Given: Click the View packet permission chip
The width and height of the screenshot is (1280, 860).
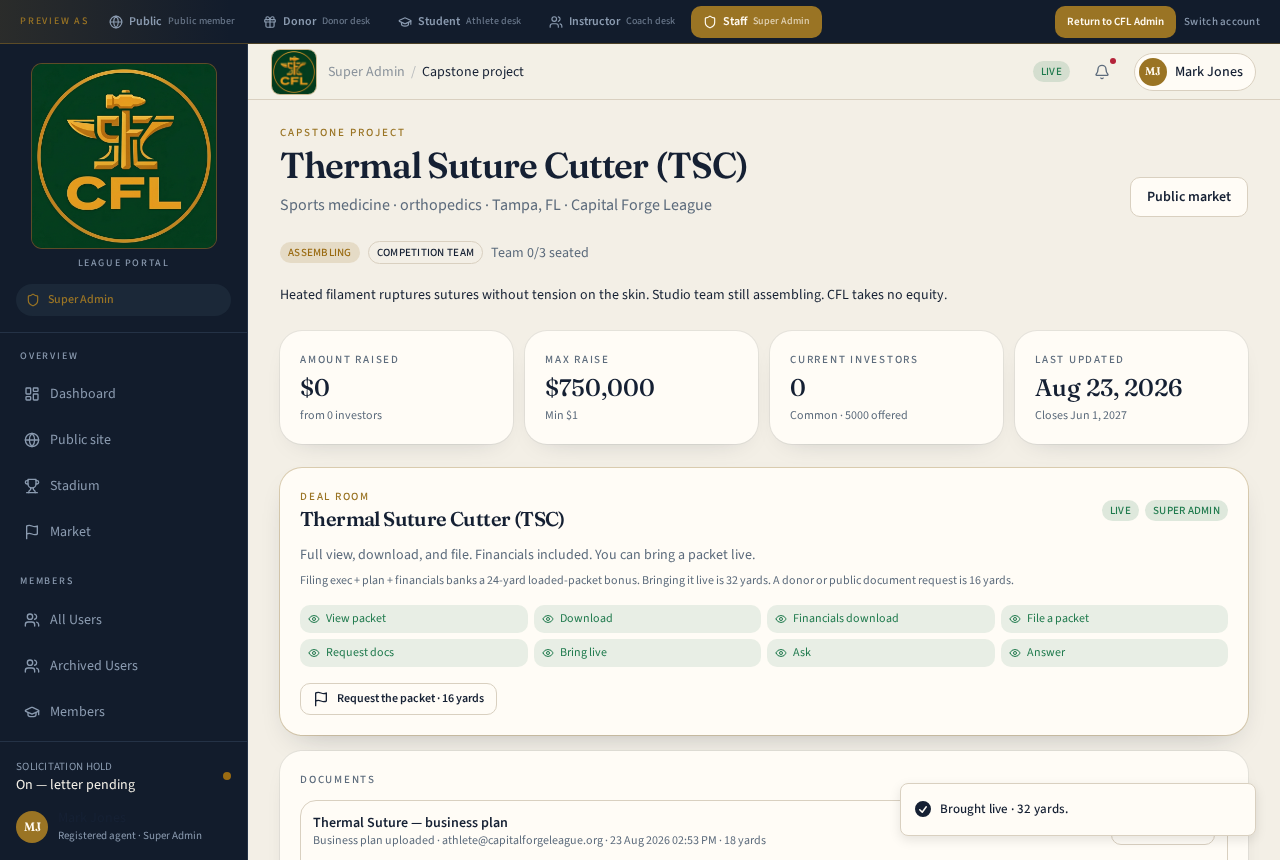Looking at the screenshot, I should tap(414, 619).
